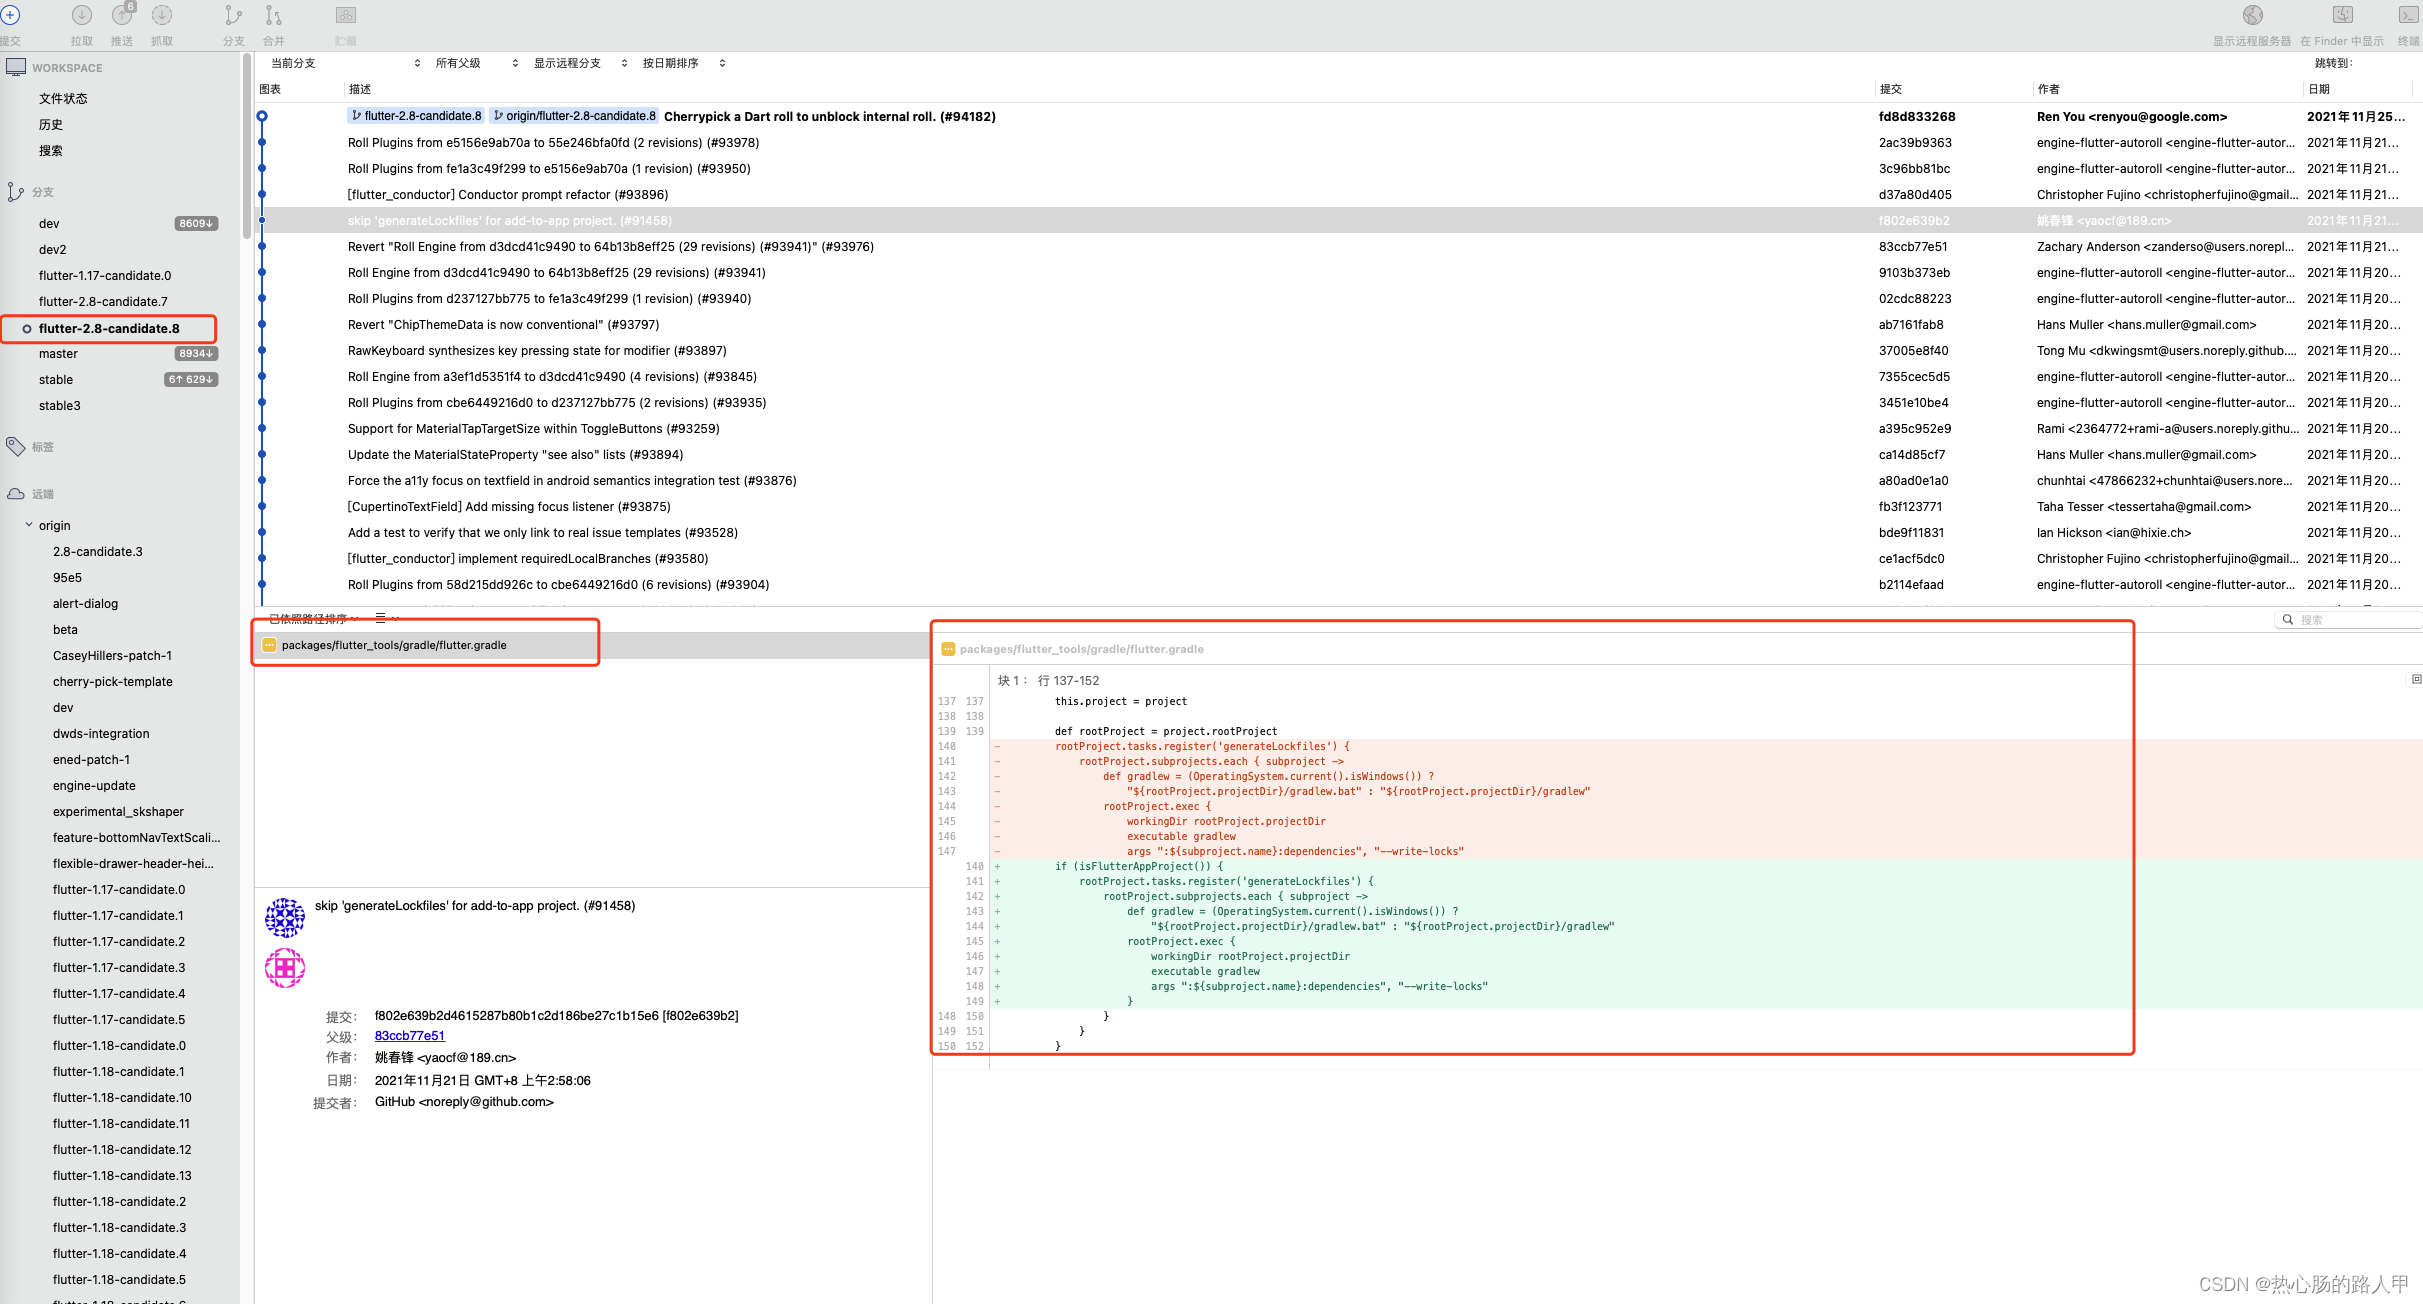Click the Show in Finder icon

(2342, 16)
